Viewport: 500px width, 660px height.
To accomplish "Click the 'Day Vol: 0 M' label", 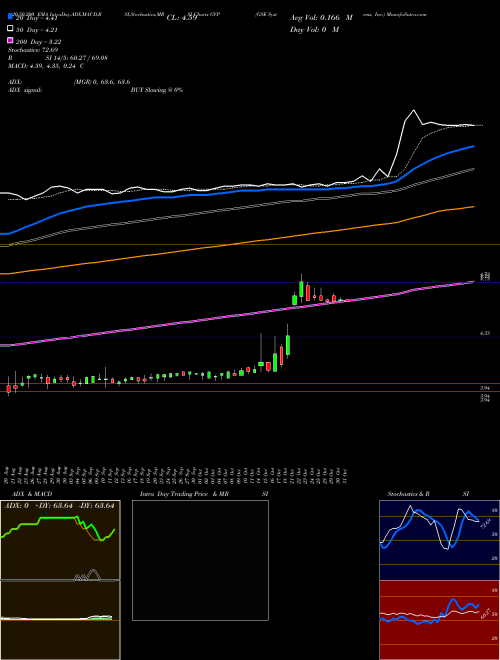I will [315, 29].
